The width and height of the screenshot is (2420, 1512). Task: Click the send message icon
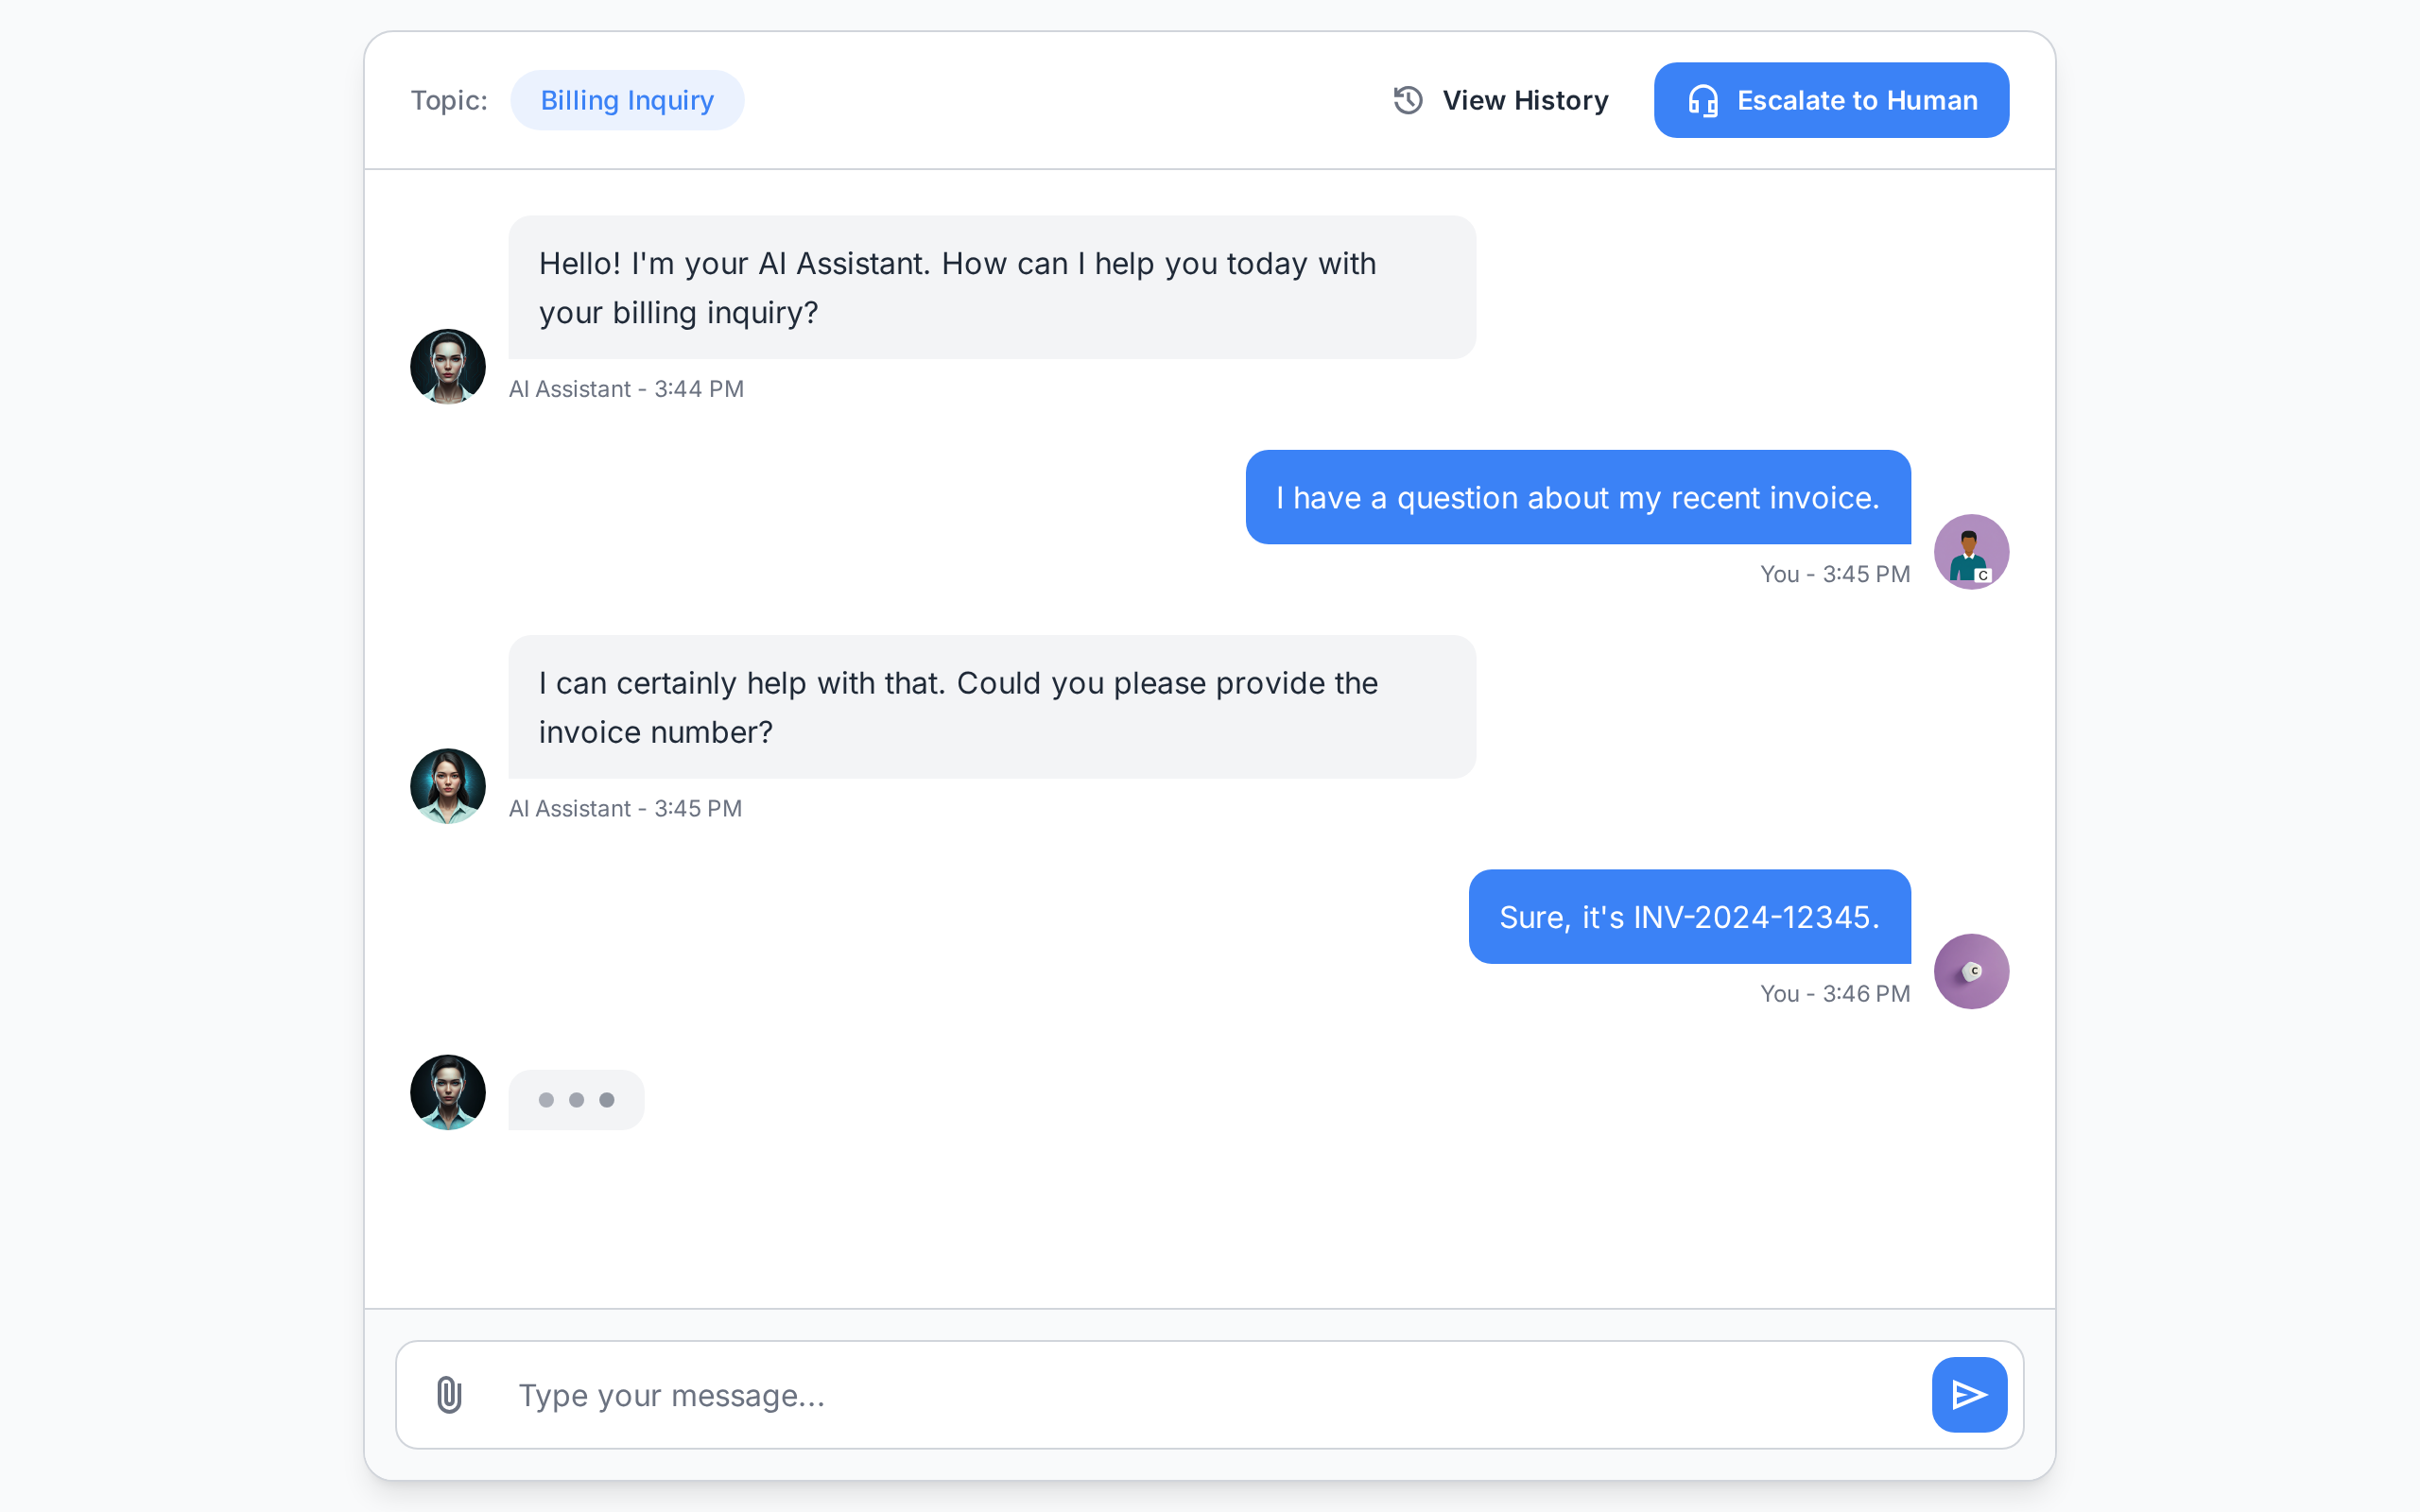tap(1968, 1394)
